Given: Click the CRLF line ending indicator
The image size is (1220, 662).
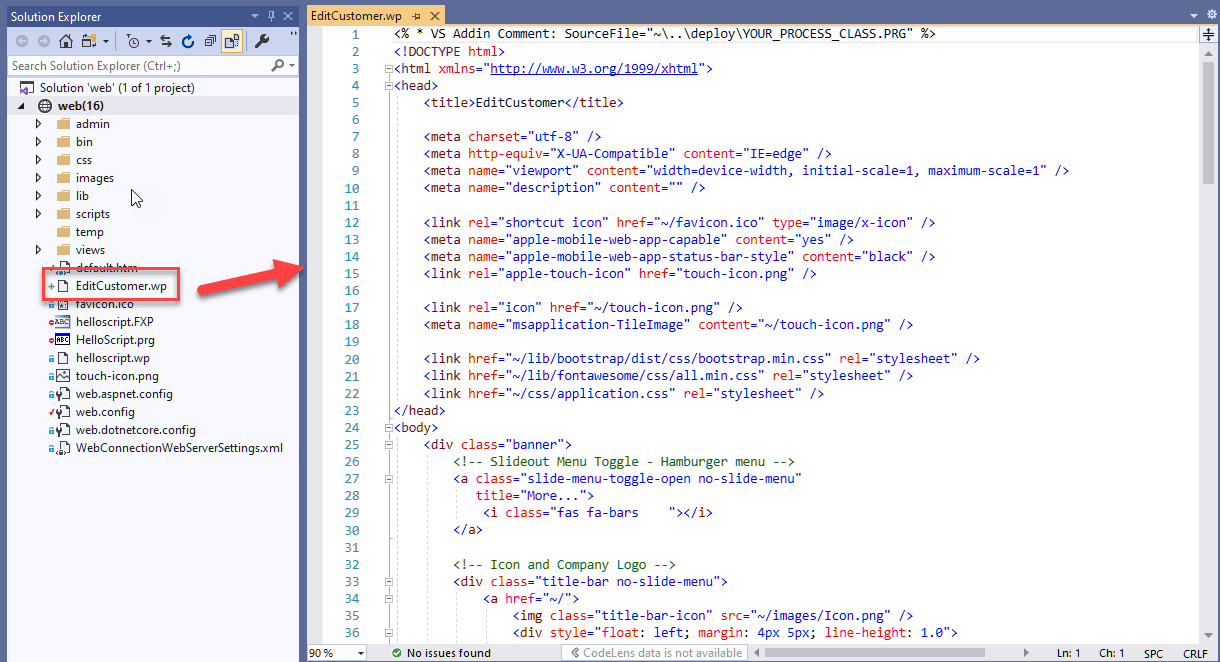Looking at the screenshot, I should tap(1195, 653).
